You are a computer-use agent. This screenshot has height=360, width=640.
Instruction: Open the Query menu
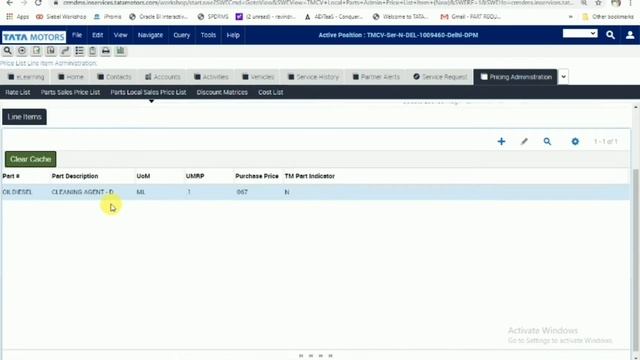pyautogui.click(x=182, y=35)
